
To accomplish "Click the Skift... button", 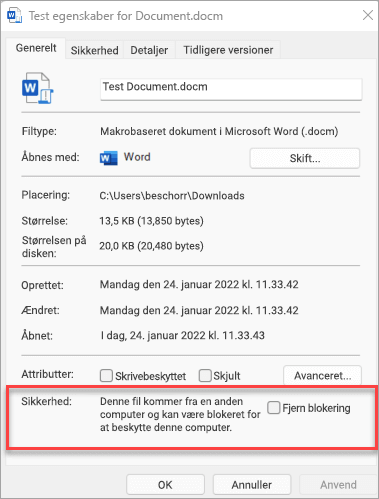I will coord(305,158).
